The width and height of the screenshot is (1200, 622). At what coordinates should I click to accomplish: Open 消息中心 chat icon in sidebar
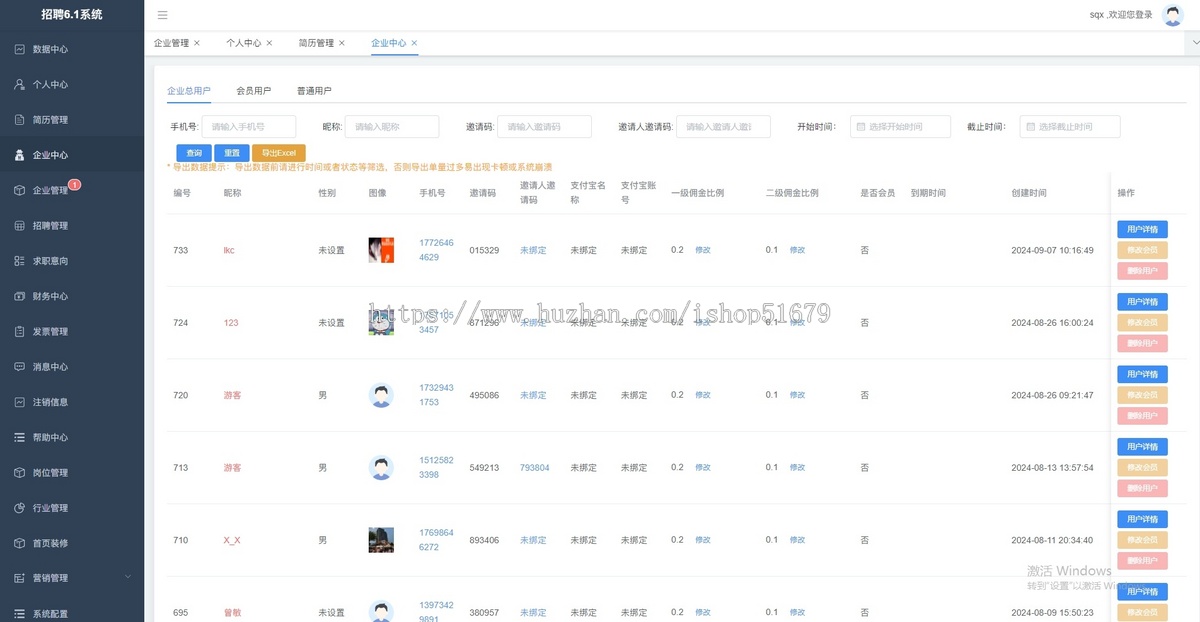(20, 367)
